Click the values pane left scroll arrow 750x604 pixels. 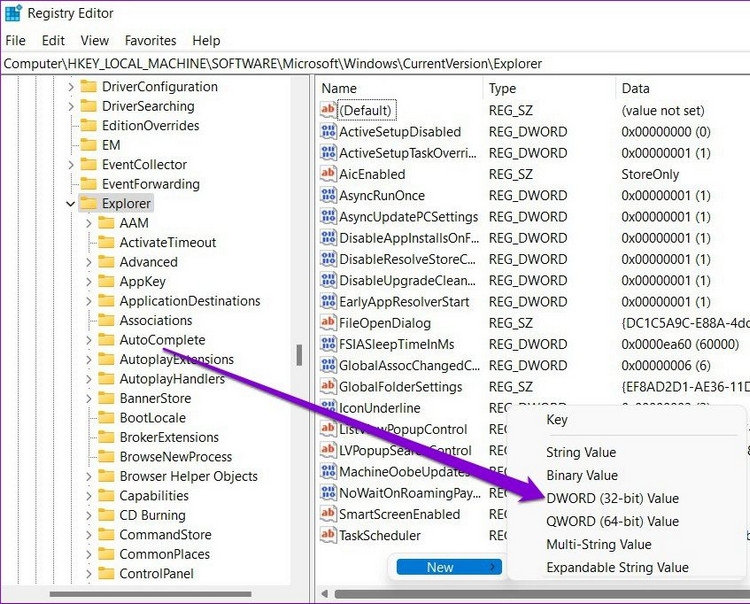tap(325, 594)
